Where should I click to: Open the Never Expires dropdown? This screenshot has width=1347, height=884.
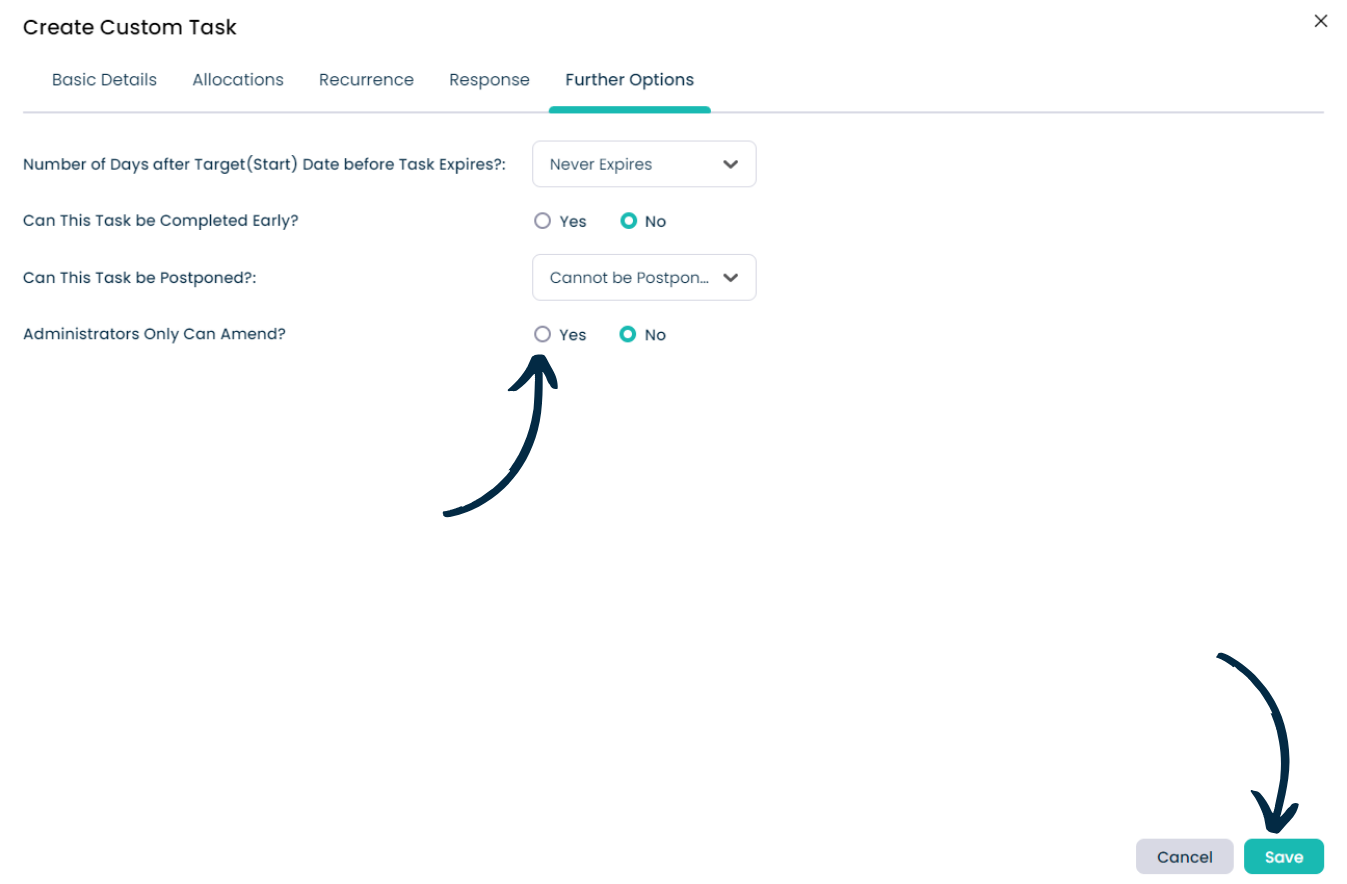tap(644, 164)
